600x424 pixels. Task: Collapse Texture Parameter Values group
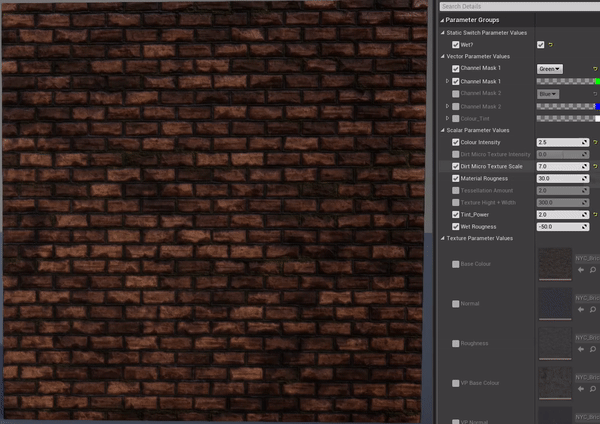coord(443,238)
